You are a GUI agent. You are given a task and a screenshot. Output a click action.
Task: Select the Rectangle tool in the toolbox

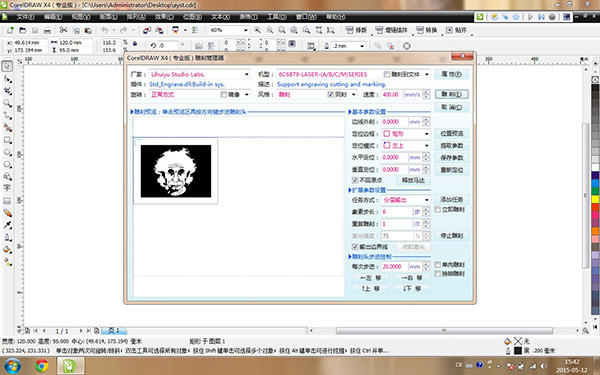(7, 140)
